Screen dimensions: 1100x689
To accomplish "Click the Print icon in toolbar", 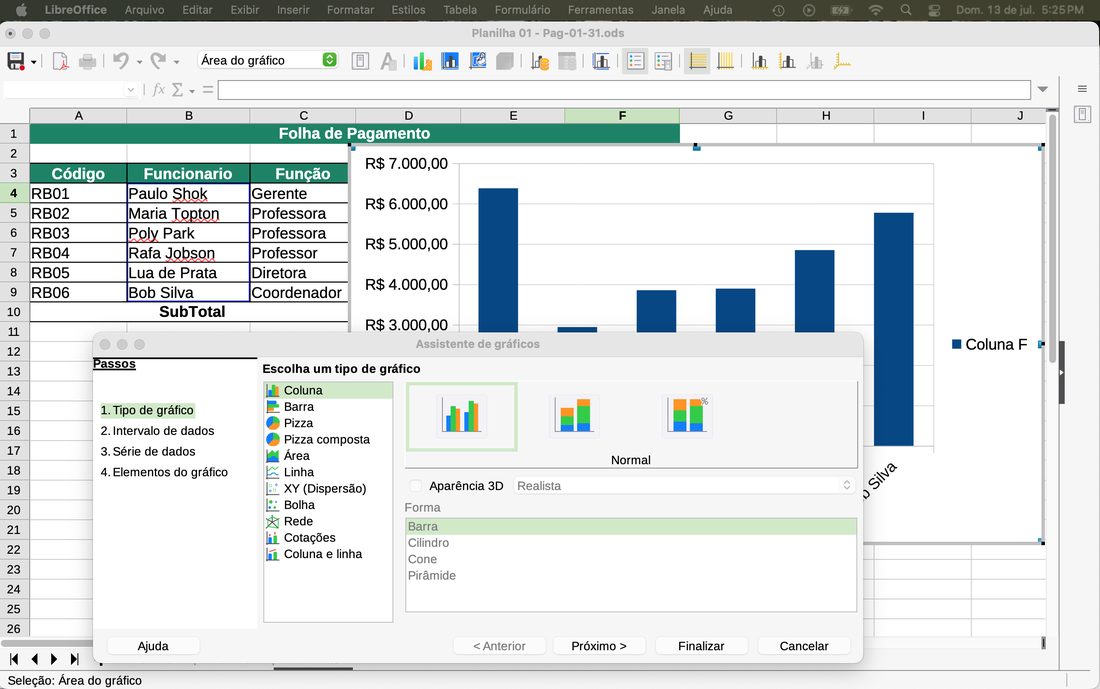I will coord(88,61).
